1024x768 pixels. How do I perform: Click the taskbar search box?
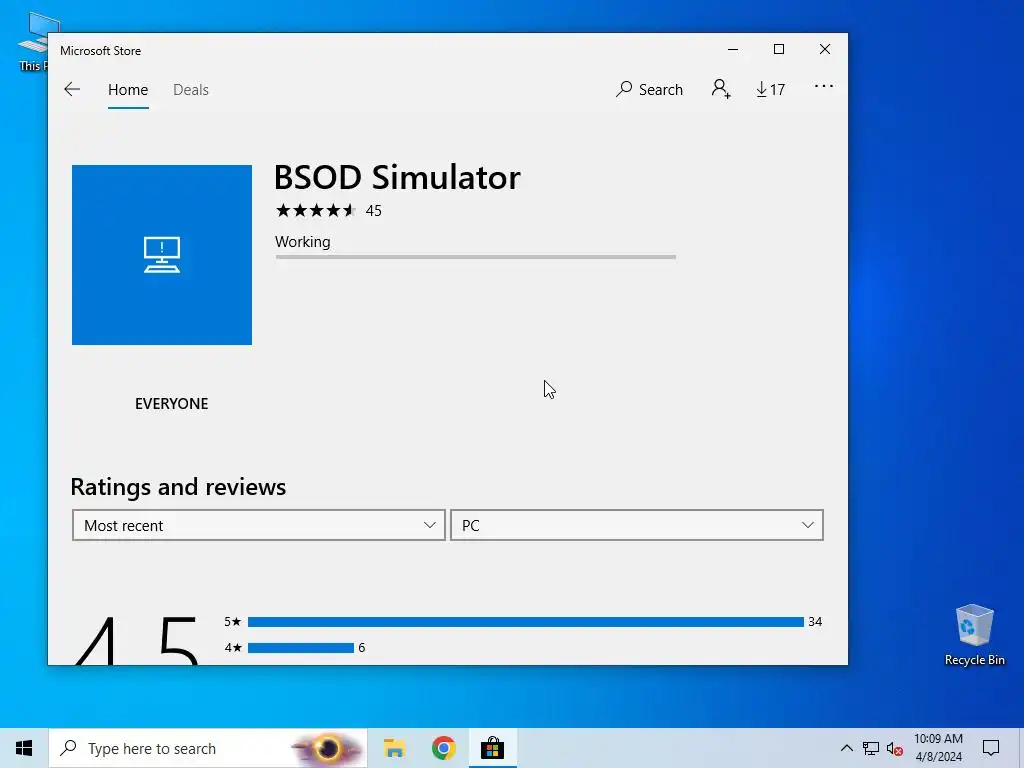[208, 748]
